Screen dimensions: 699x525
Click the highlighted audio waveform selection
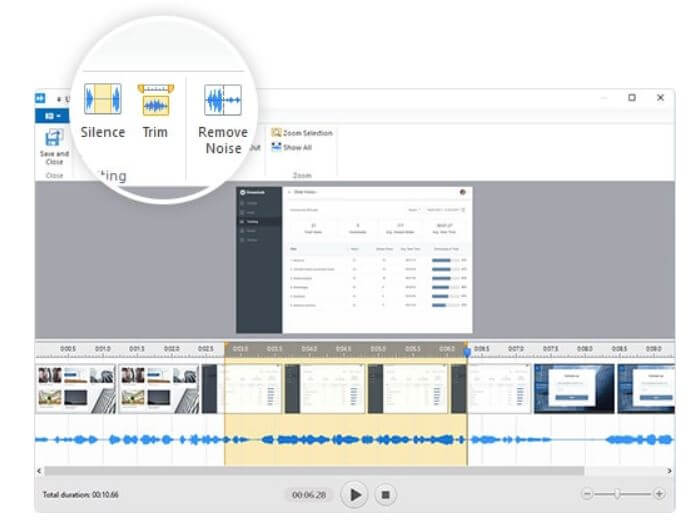(344, 440)
